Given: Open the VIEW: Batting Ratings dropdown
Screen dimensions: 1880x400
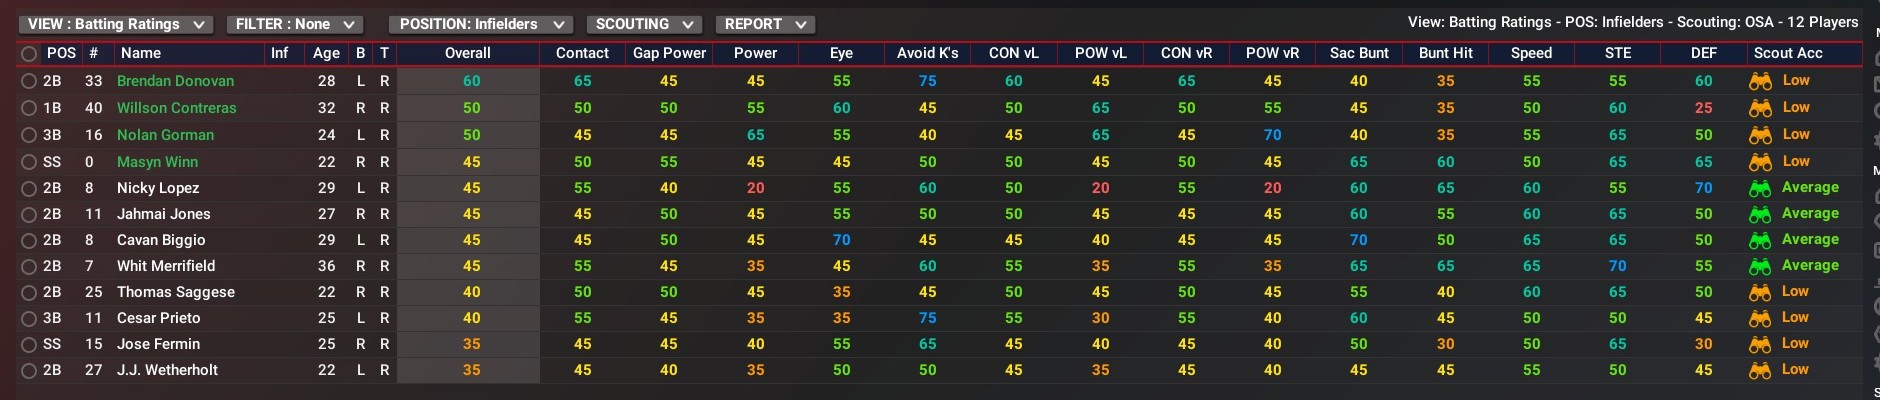Looking at the screenshot, I should [x=115, y=24].
